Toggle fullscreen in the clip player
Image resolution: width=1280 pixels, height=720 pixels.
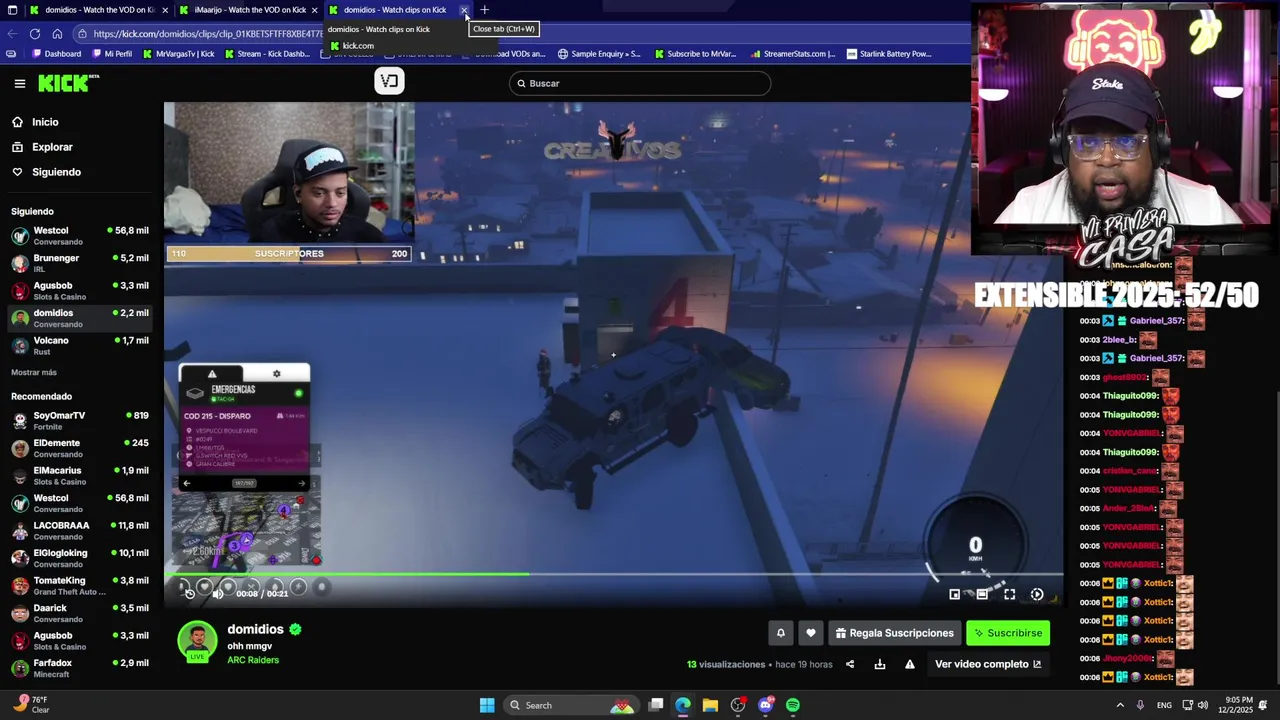click(1010, 594)
